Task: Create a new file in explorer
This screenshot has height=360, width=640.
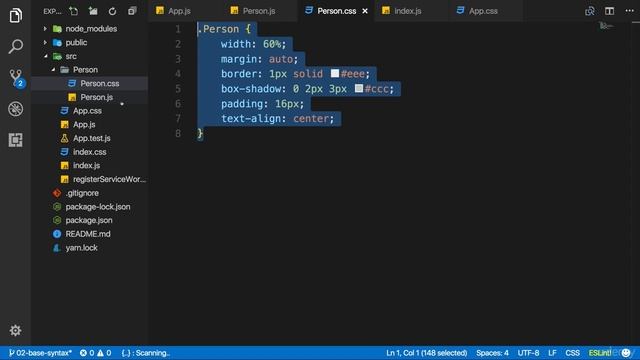Action: point(73,11)
